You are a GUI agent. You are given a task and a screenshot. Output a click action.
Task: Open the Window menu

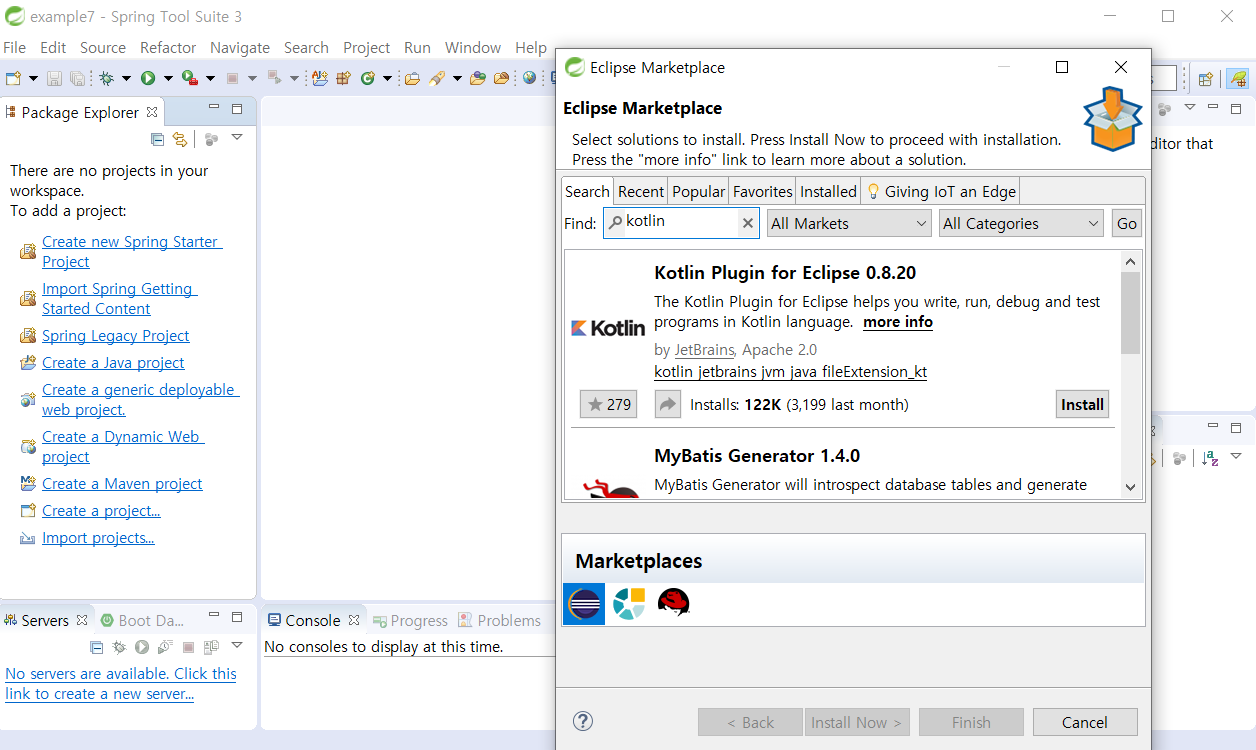(473, 47)
